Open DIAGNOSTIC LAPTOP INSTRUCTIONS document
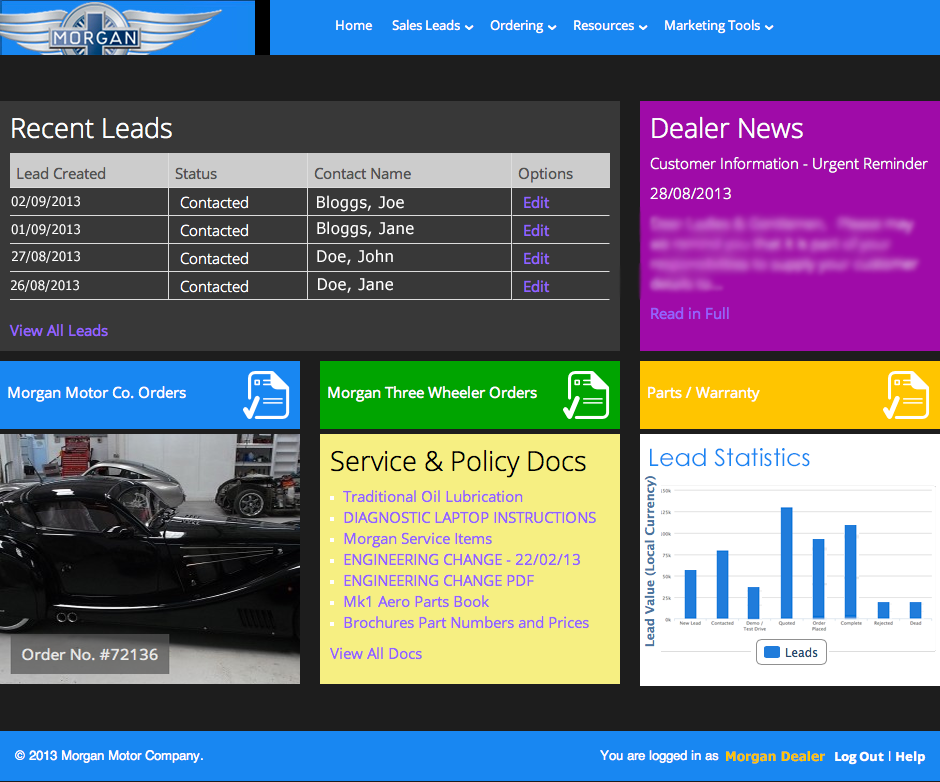 [x=469, y=518]
